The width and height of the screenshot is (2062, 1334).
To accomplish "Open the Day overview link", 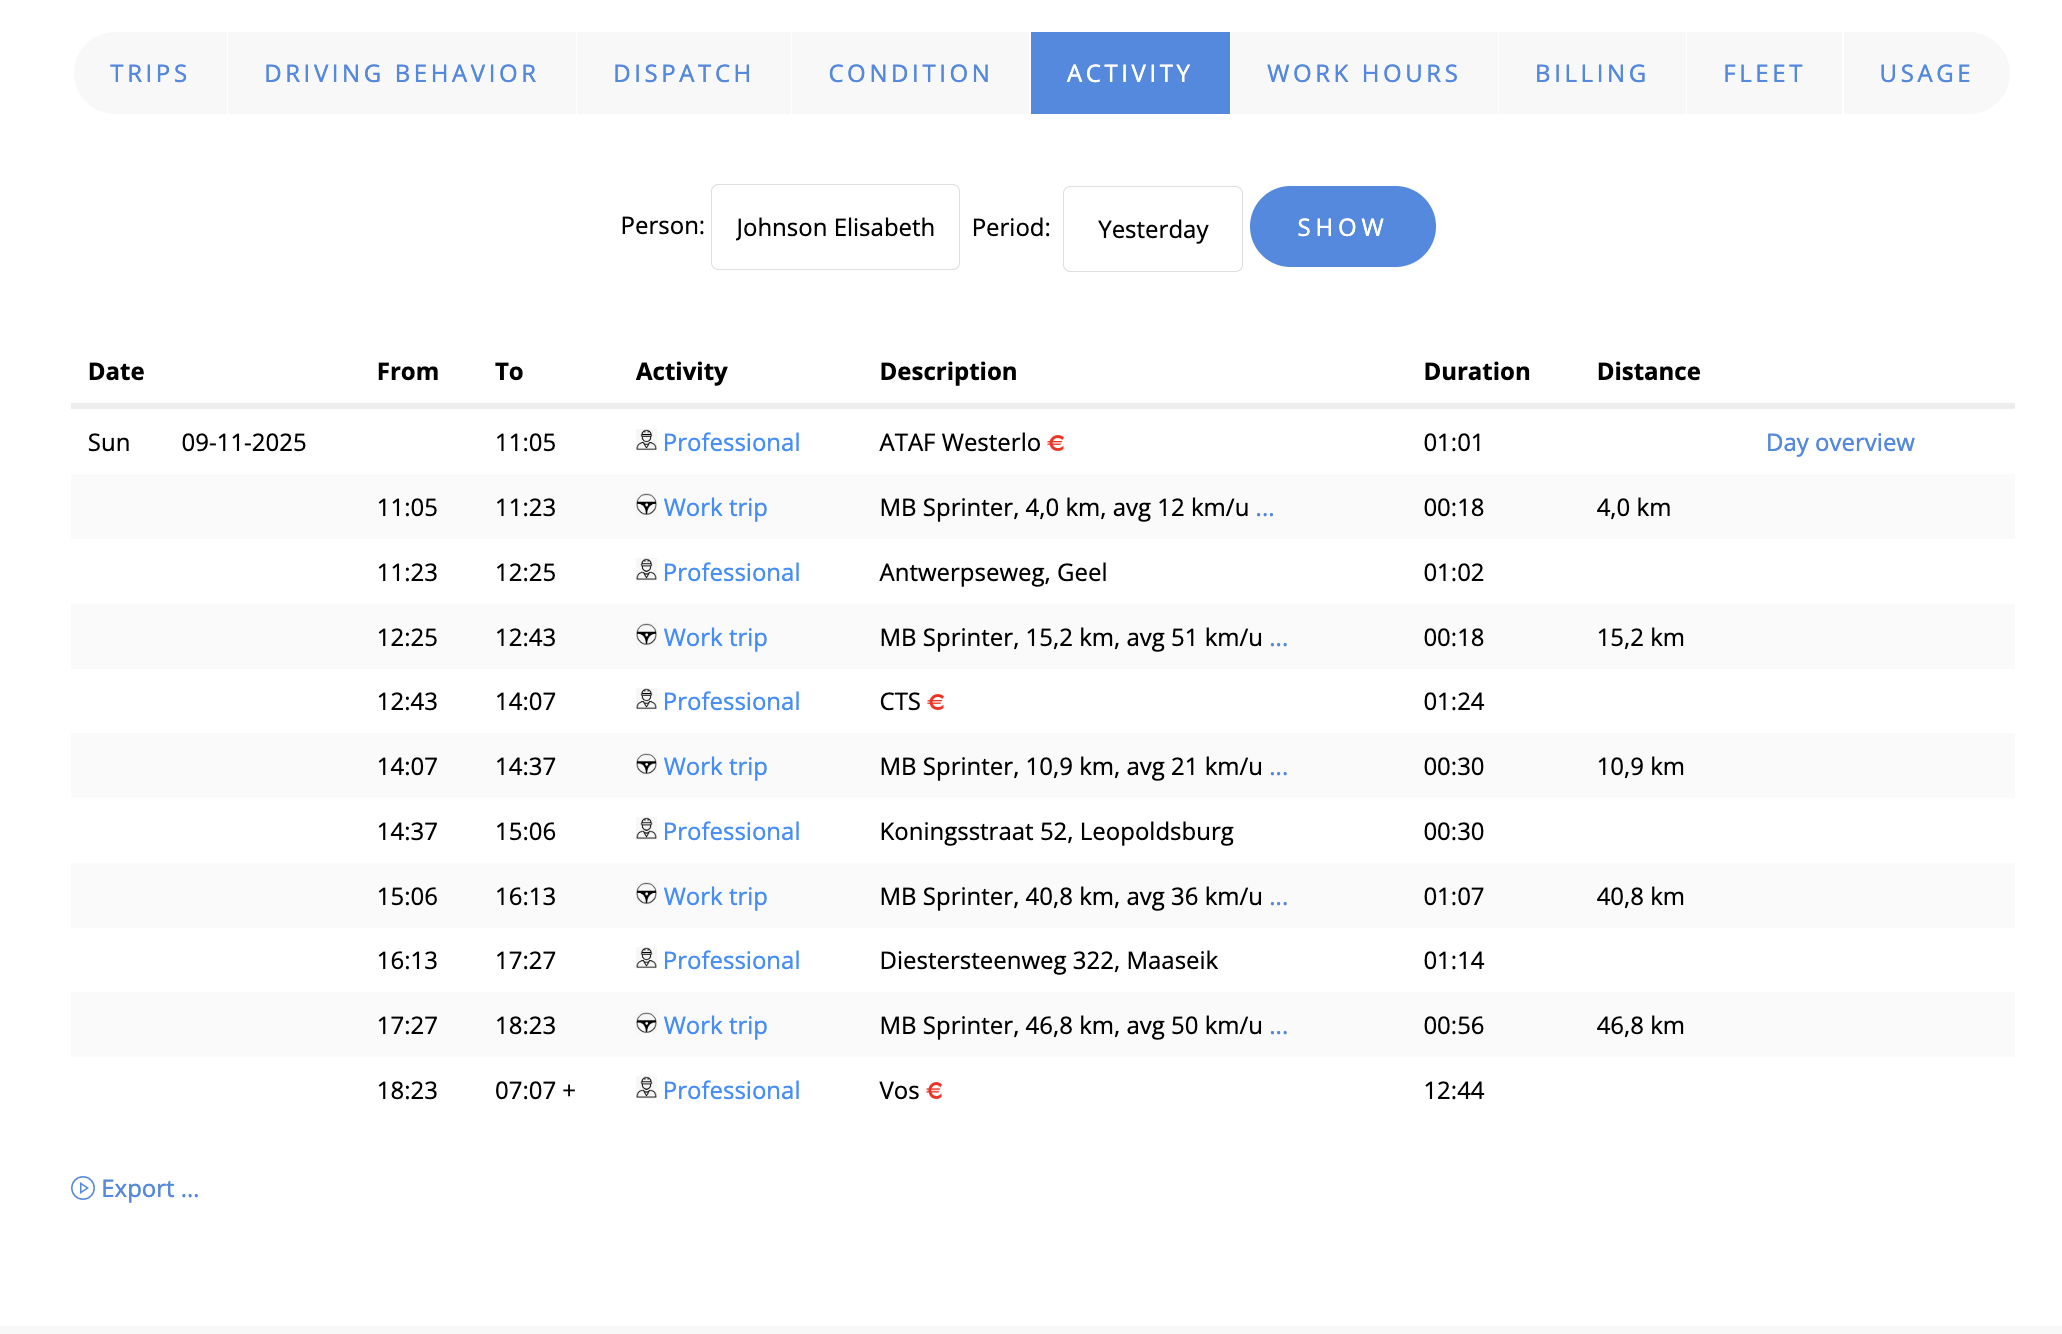I will tap(1839, 443).
